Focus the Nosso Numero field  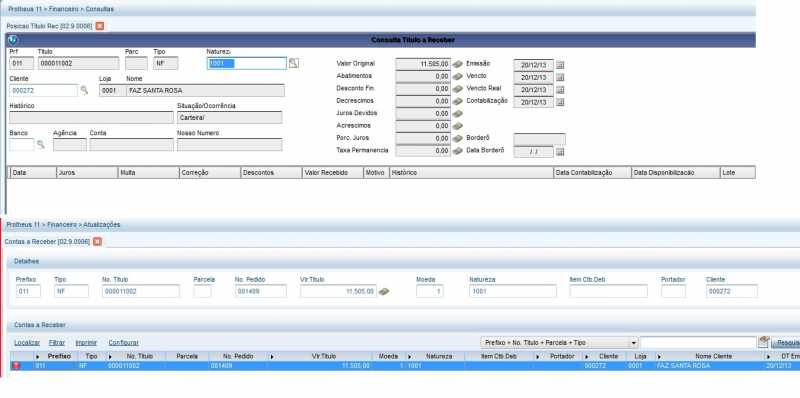(230, 145)
